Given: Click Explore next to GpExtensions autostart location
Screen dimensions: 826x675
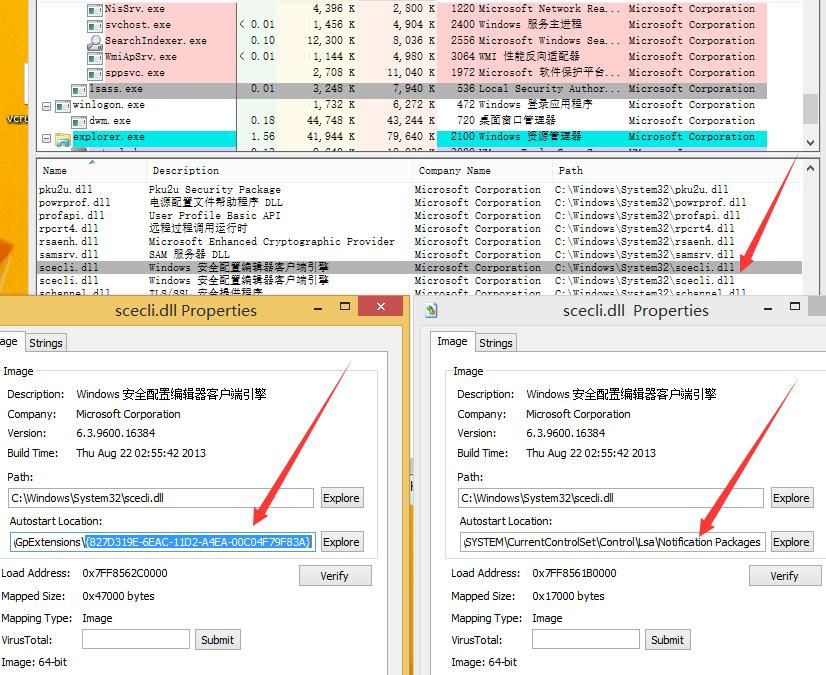Looking at the screenshot, I should coord(341,542).
